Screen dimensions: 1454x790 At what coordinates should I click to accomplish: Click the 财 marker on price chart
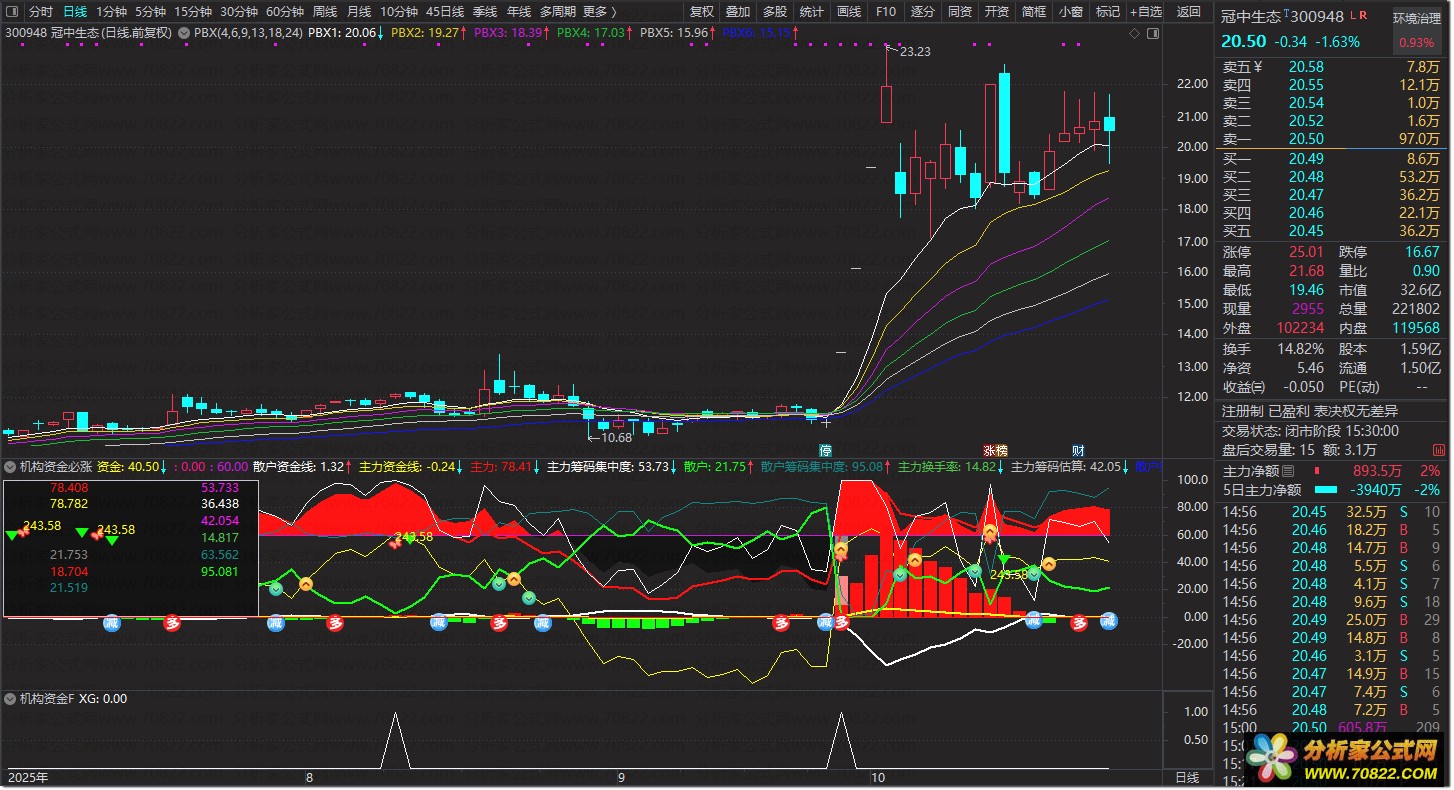pyautogui.click(x=1078, y=450)
